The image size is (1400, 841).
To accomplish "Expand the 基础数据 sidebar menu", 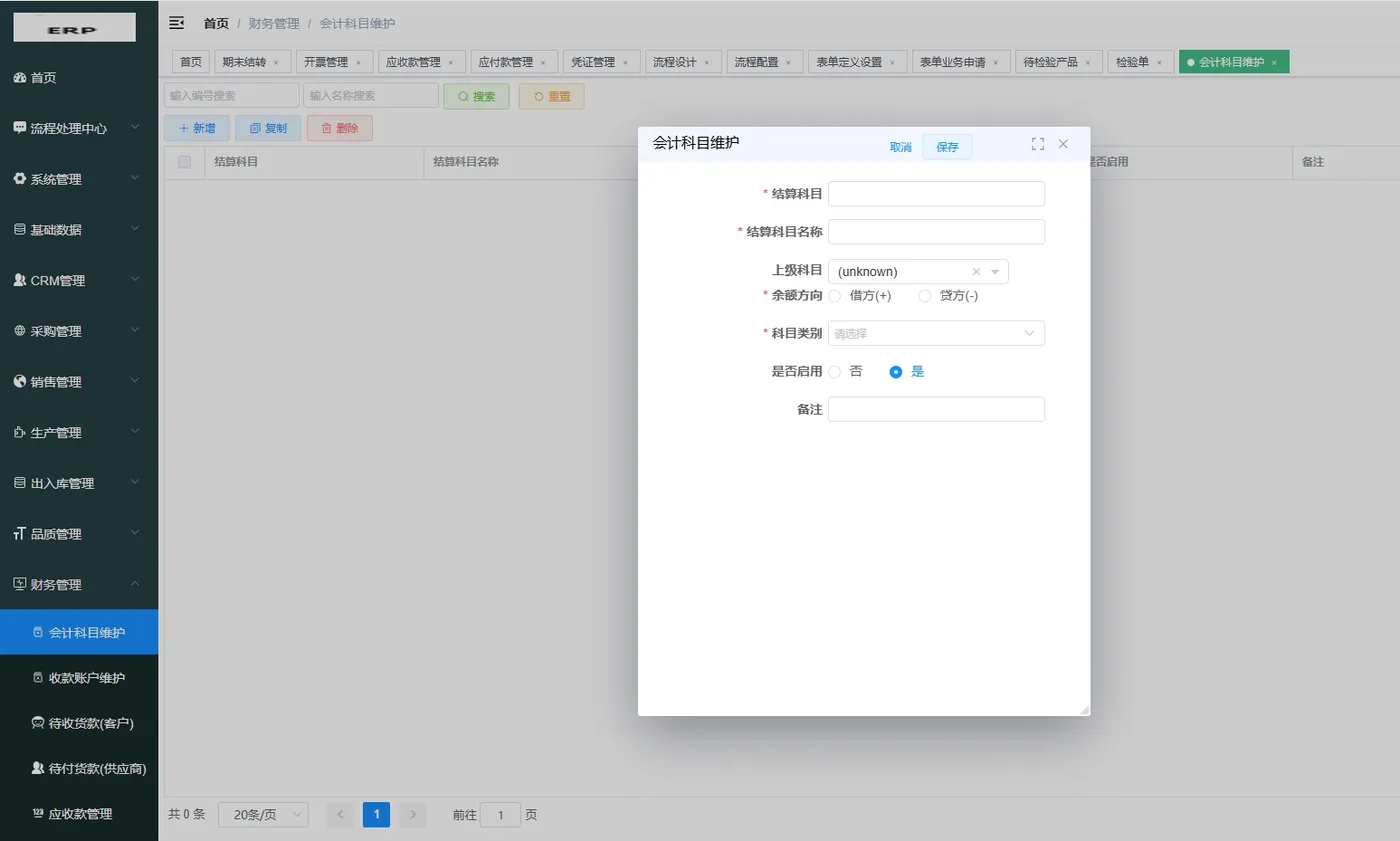I will pyautogui.click(x=135, y=228).
